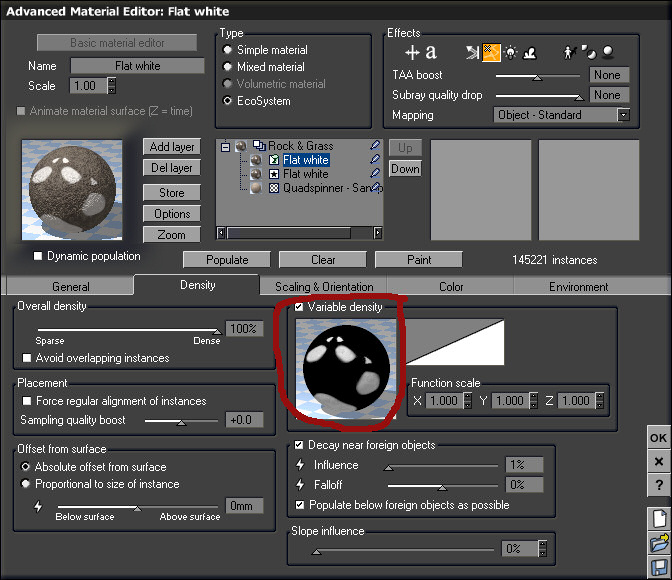Open the Scaling & Orientation tab

pyautogui.click(x=324, y=286)
